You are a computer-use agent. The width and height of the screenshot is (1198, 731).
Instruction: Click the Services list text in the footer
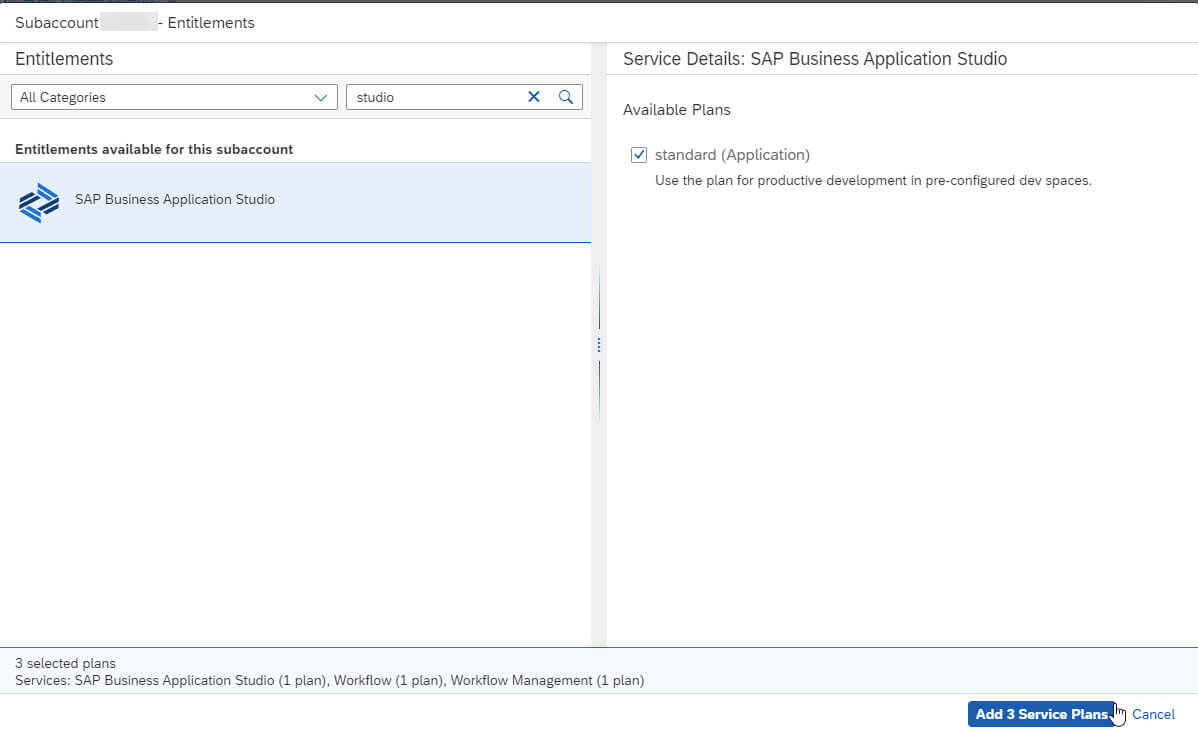pyautogui.click(x=329, y=680)
